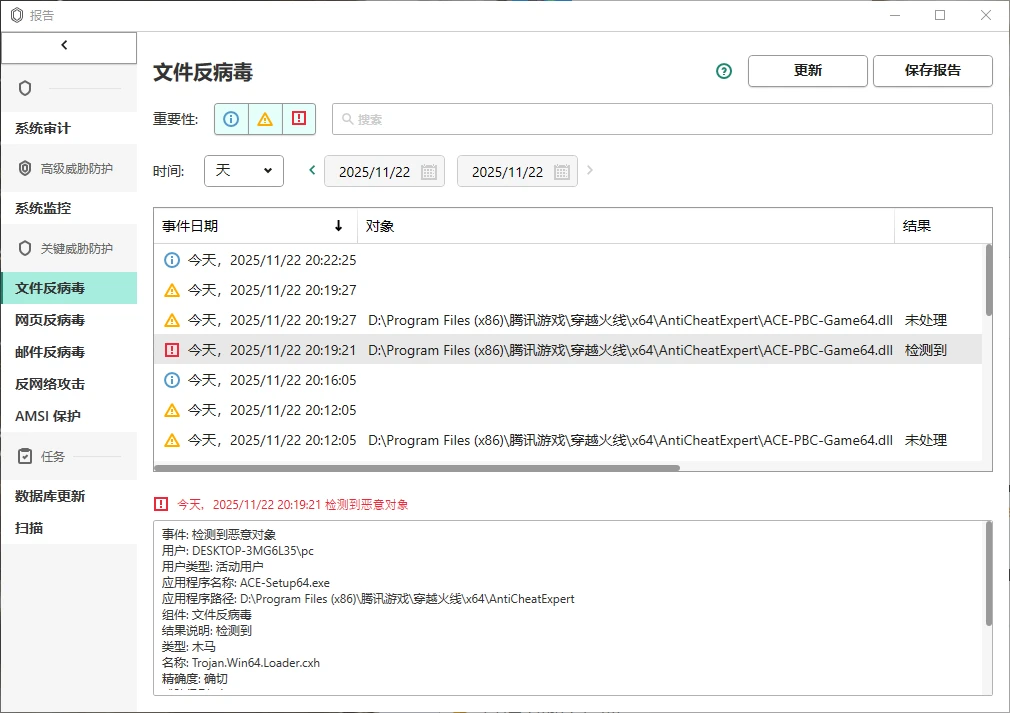Click the sort arrow on 事件日期 column
1010x713 pixels.
(338, 226)
